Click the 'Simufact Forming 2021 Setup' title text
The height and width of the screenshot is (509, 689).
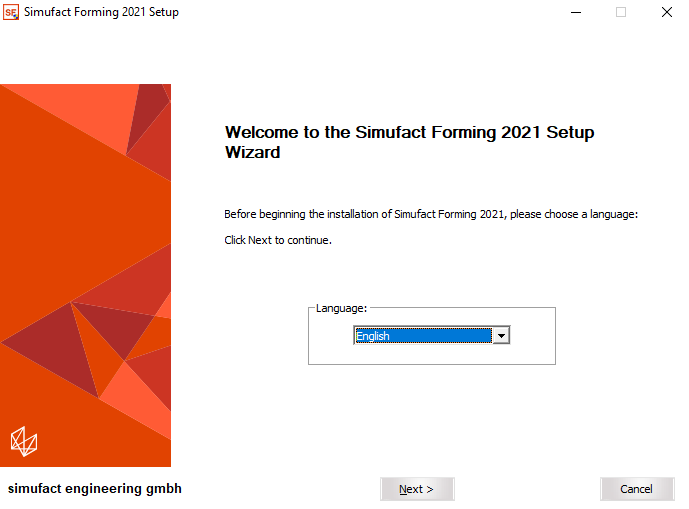pyautogui.click(x=102, y=12)
